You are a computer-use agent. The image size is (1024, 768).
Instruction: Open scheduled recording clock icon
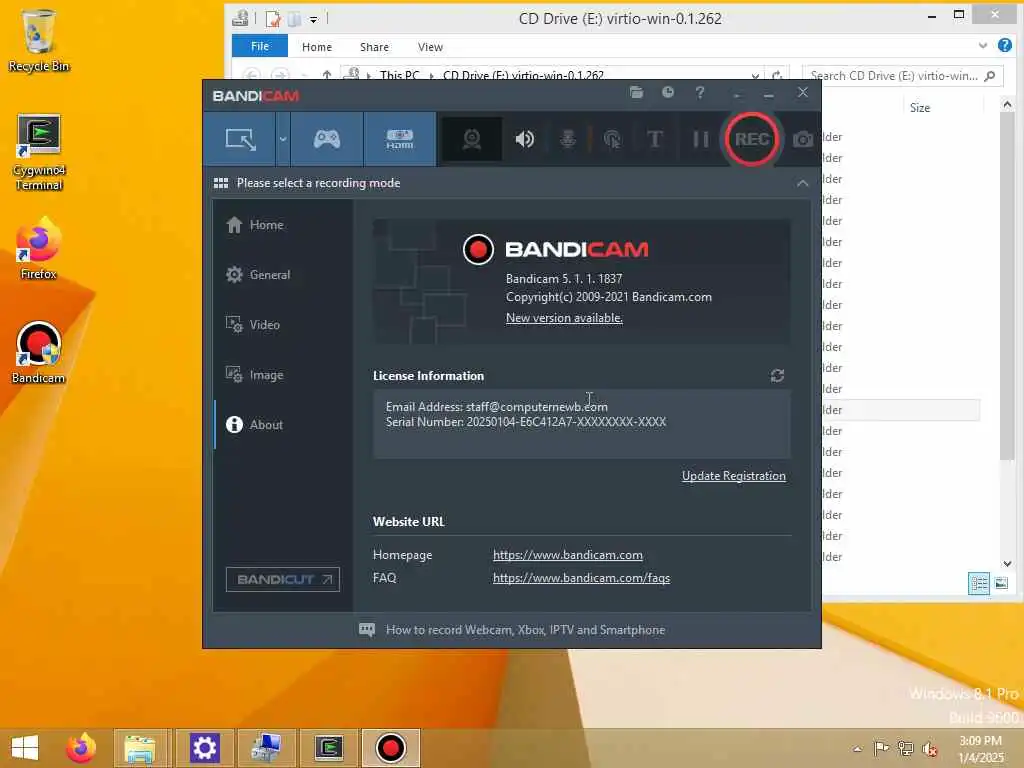pos(667,92)
